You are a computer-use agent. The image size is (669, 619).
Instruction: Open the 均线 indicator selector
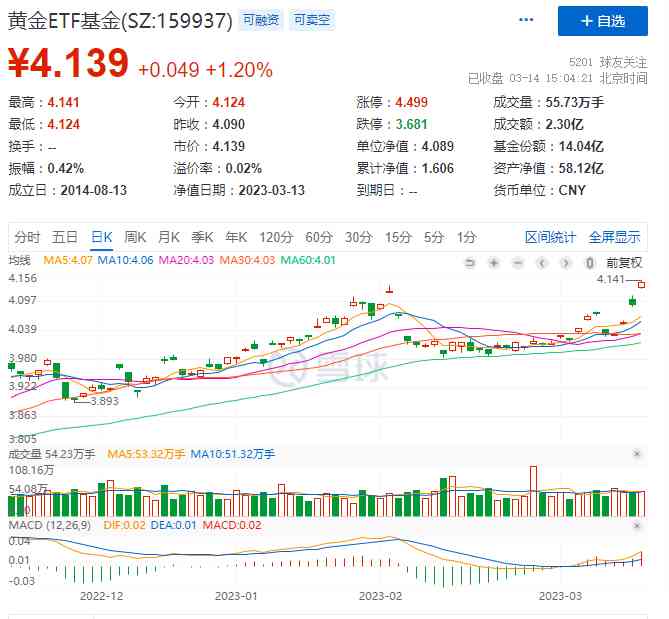[x=20, y=262]
